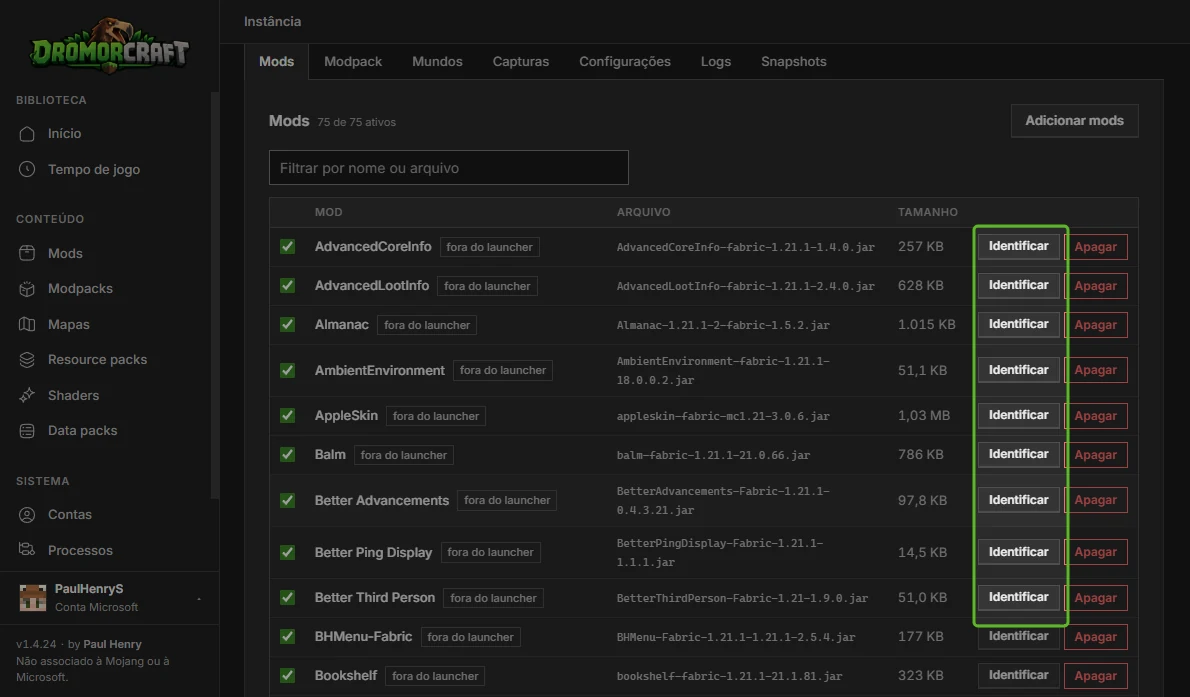Click the Paul Henry author link

[x=112, y=645]
